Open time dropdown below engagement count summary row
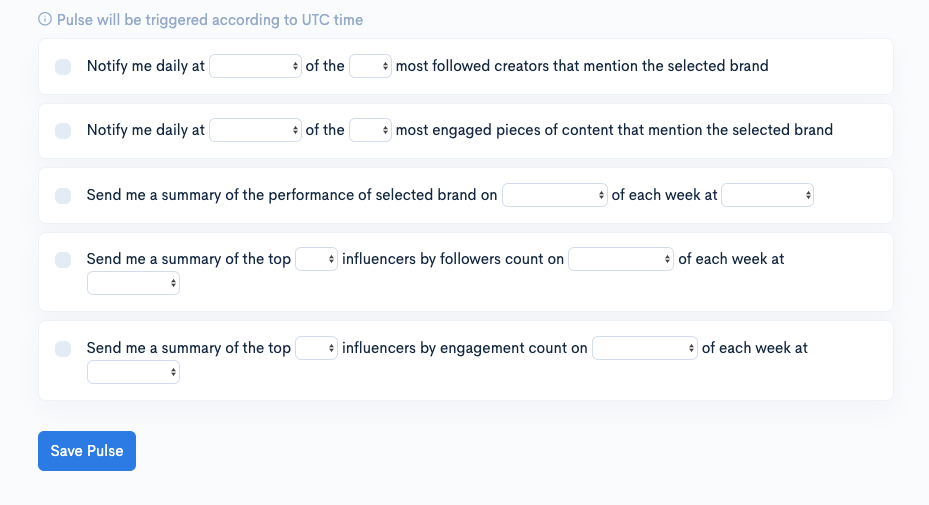Viewport: 929px width, 505px height. click(133, 372)
